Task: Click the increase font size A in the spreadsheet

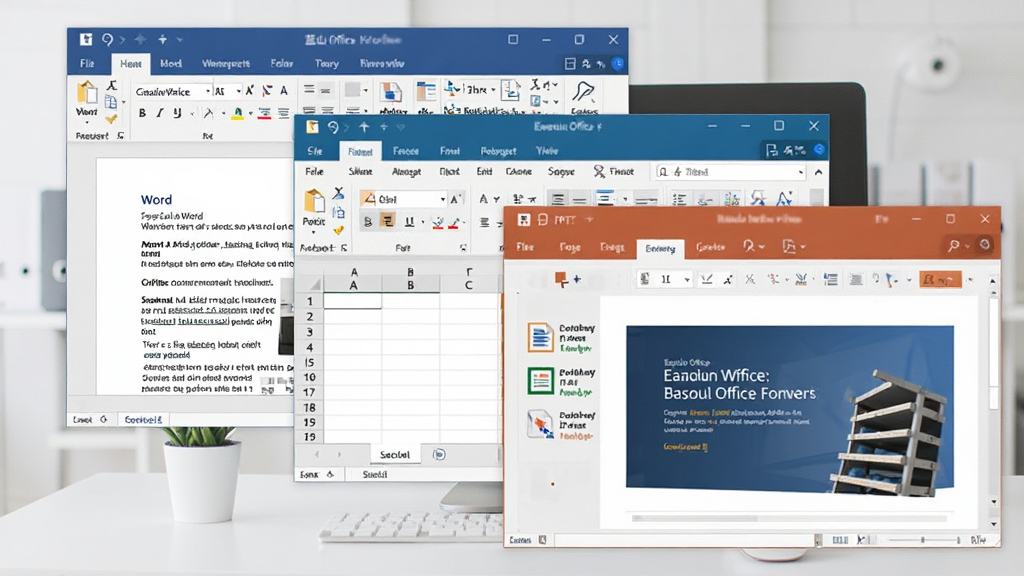Action: tap(456, 199)
